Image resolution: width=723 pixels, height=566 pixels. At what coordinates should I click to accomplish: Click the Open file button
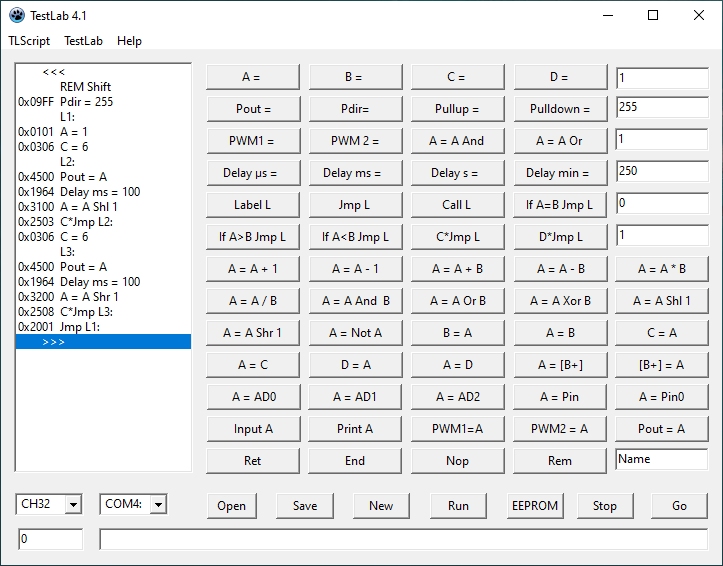pos(231,505)
